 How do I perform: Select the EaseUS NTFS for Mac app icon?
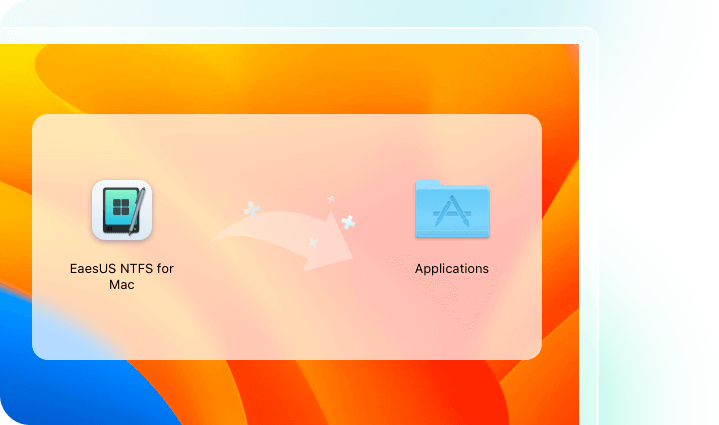coord(121,210)
